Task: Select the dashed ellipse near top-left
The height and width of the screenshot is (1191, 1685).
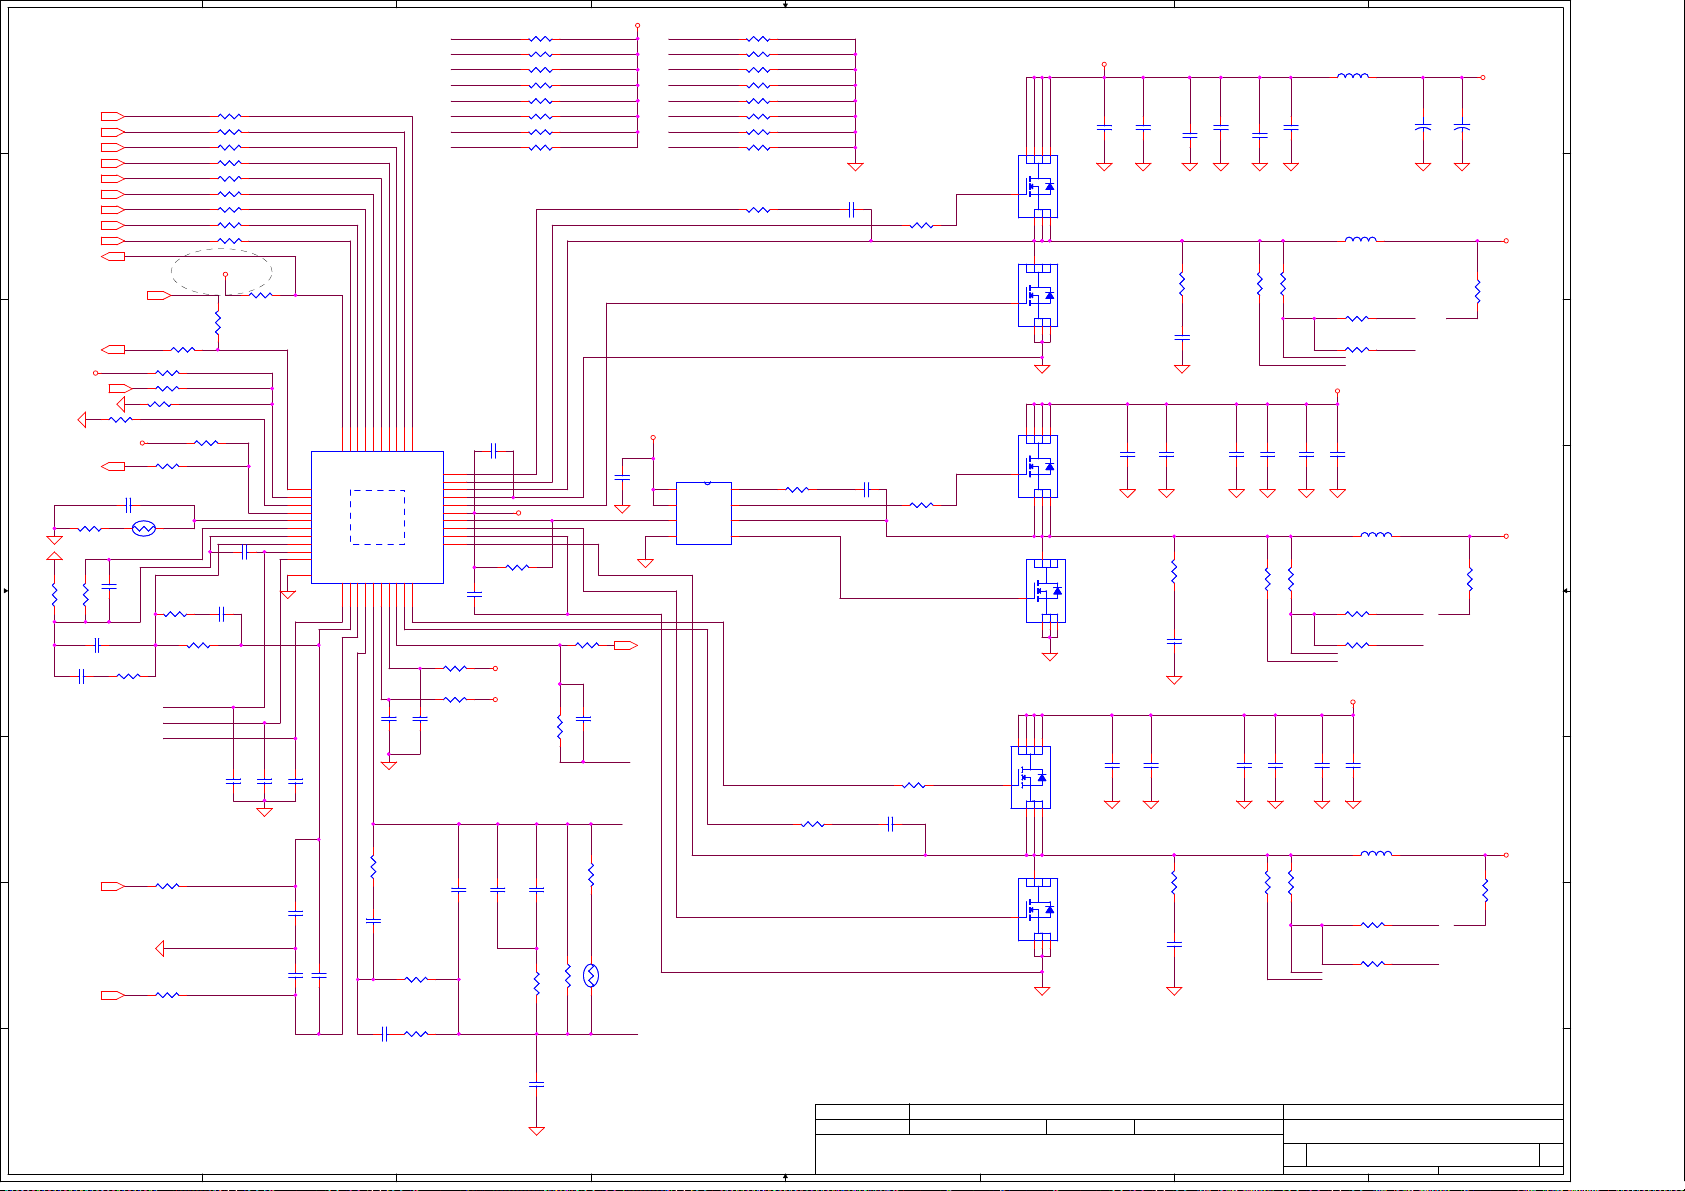Action: 221,271
